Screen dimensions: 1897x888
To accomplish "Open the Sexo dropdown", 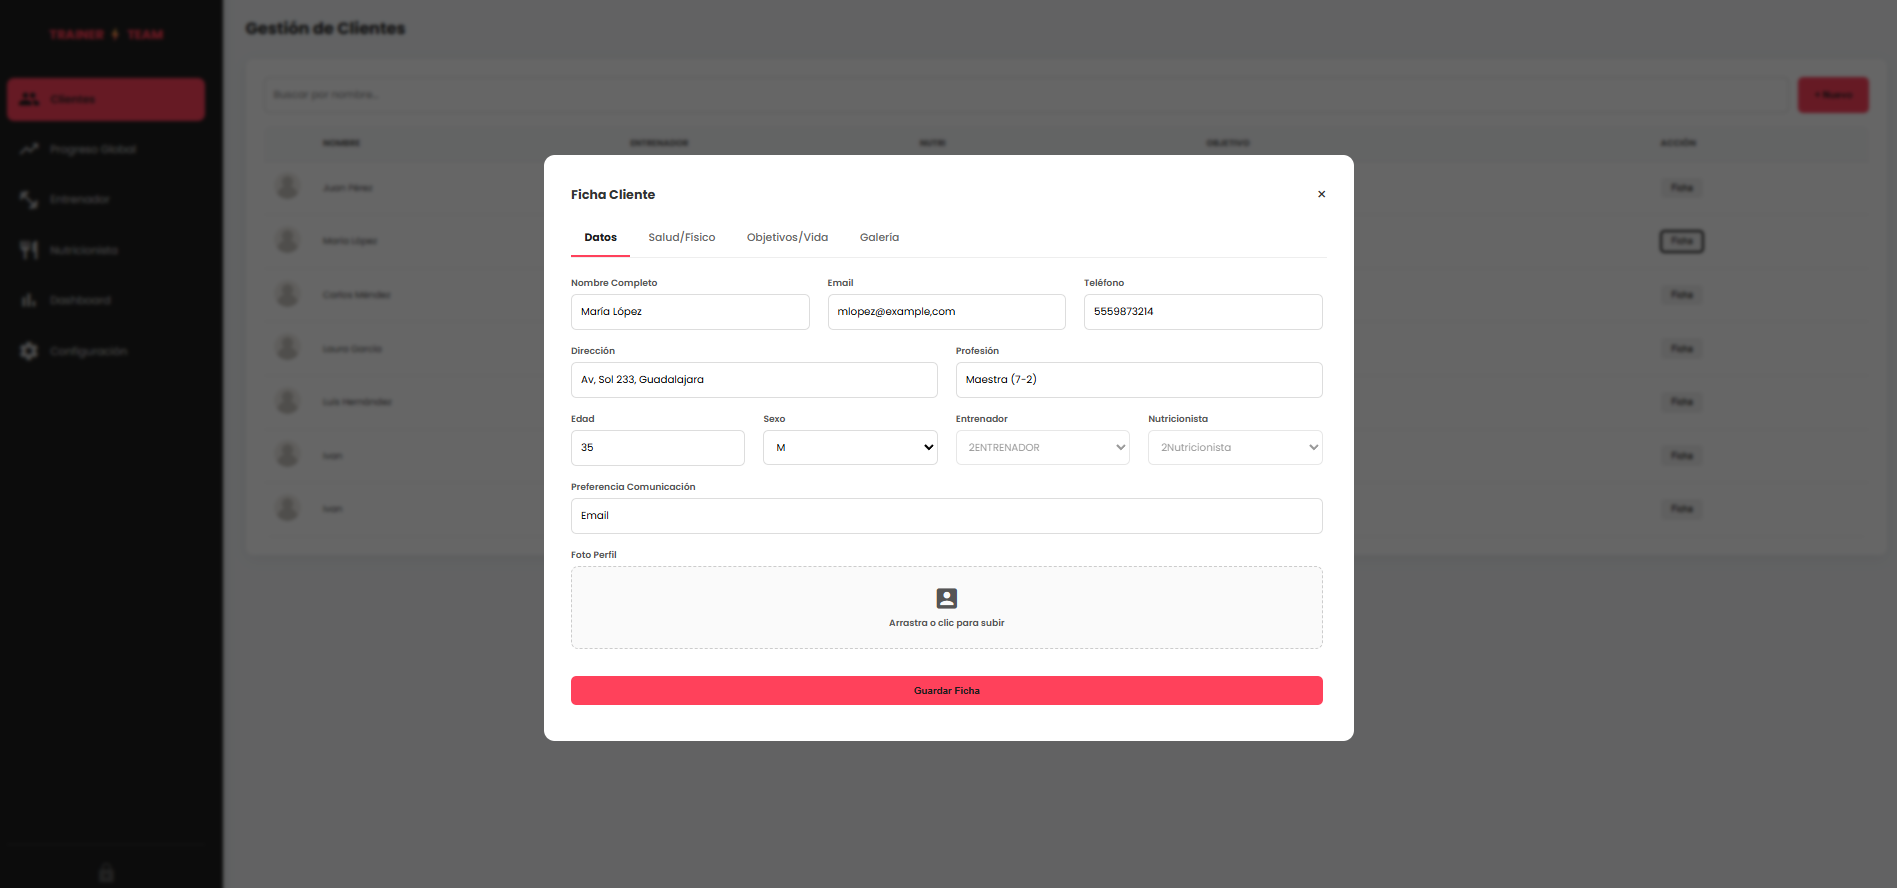I will tap(850, 448).
